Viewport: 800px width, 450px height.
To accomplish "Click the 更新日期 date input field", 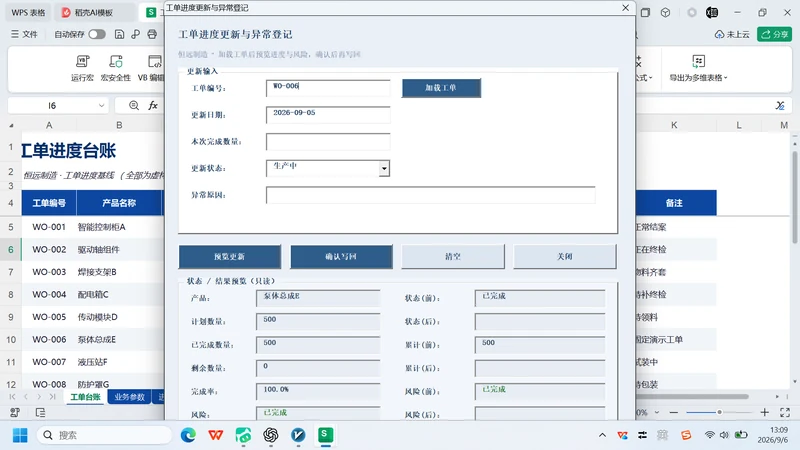I will (x=328, y=115).
